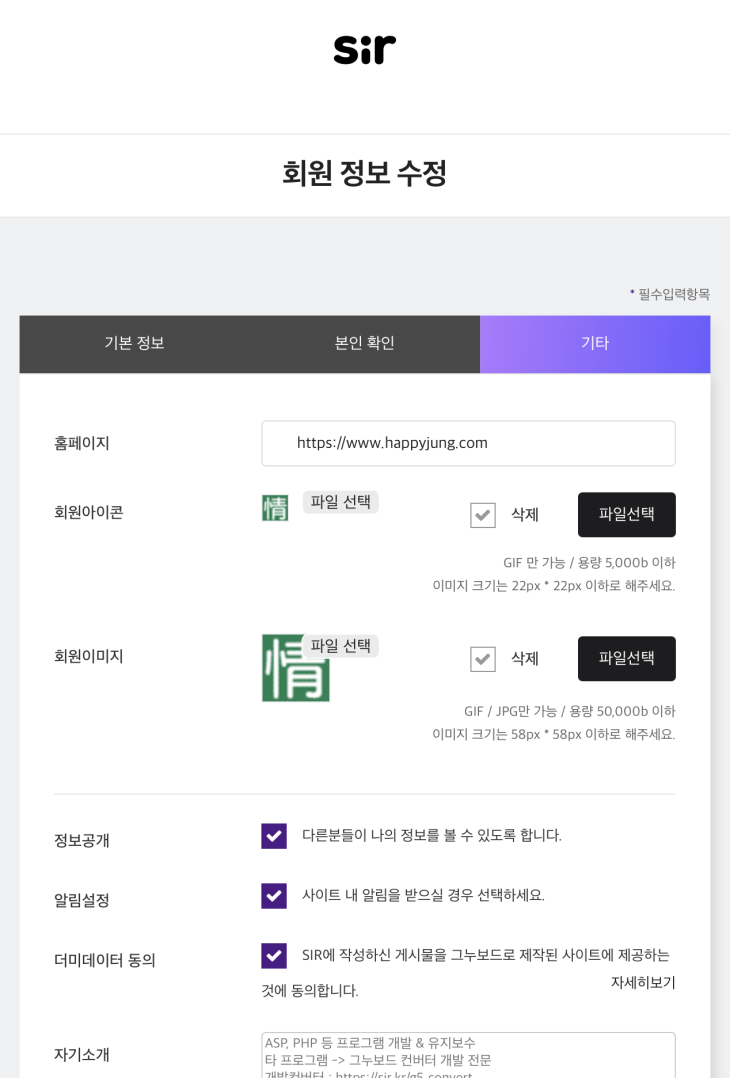Toggle the 더미데이터 동의 checkbox
Image resolution: width=730 pixels, height=1078 pixels.
pyautogui.click(x=274, y=956)
